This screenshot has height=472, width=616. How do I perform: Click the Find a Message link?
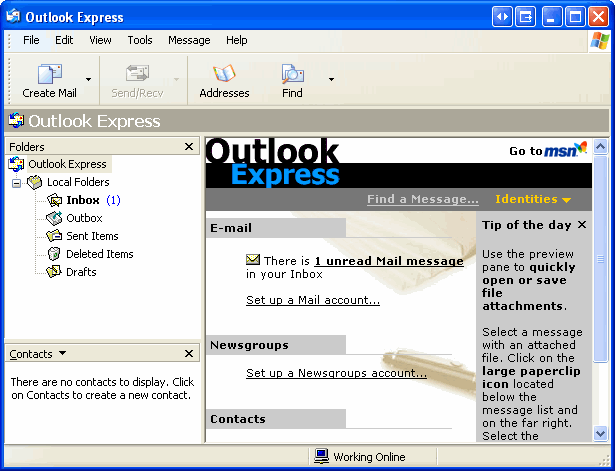(x=423, y=199)
